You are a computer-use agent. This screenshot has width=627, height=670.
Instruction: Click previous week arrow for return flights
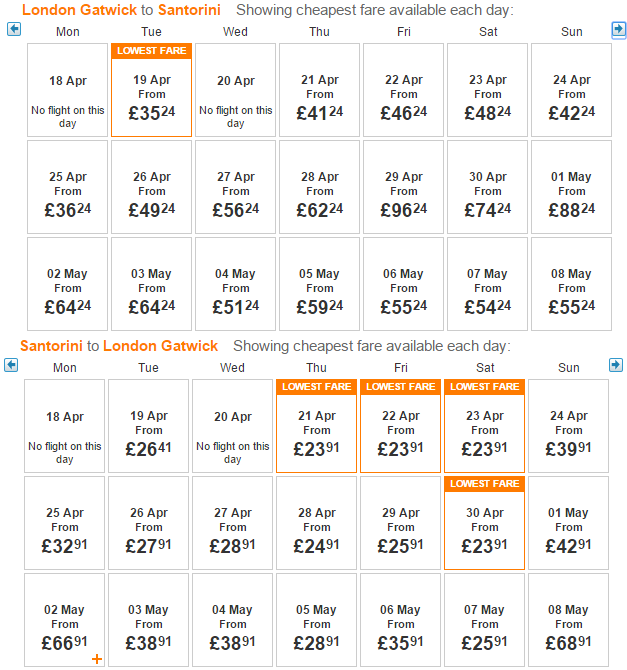11,365
